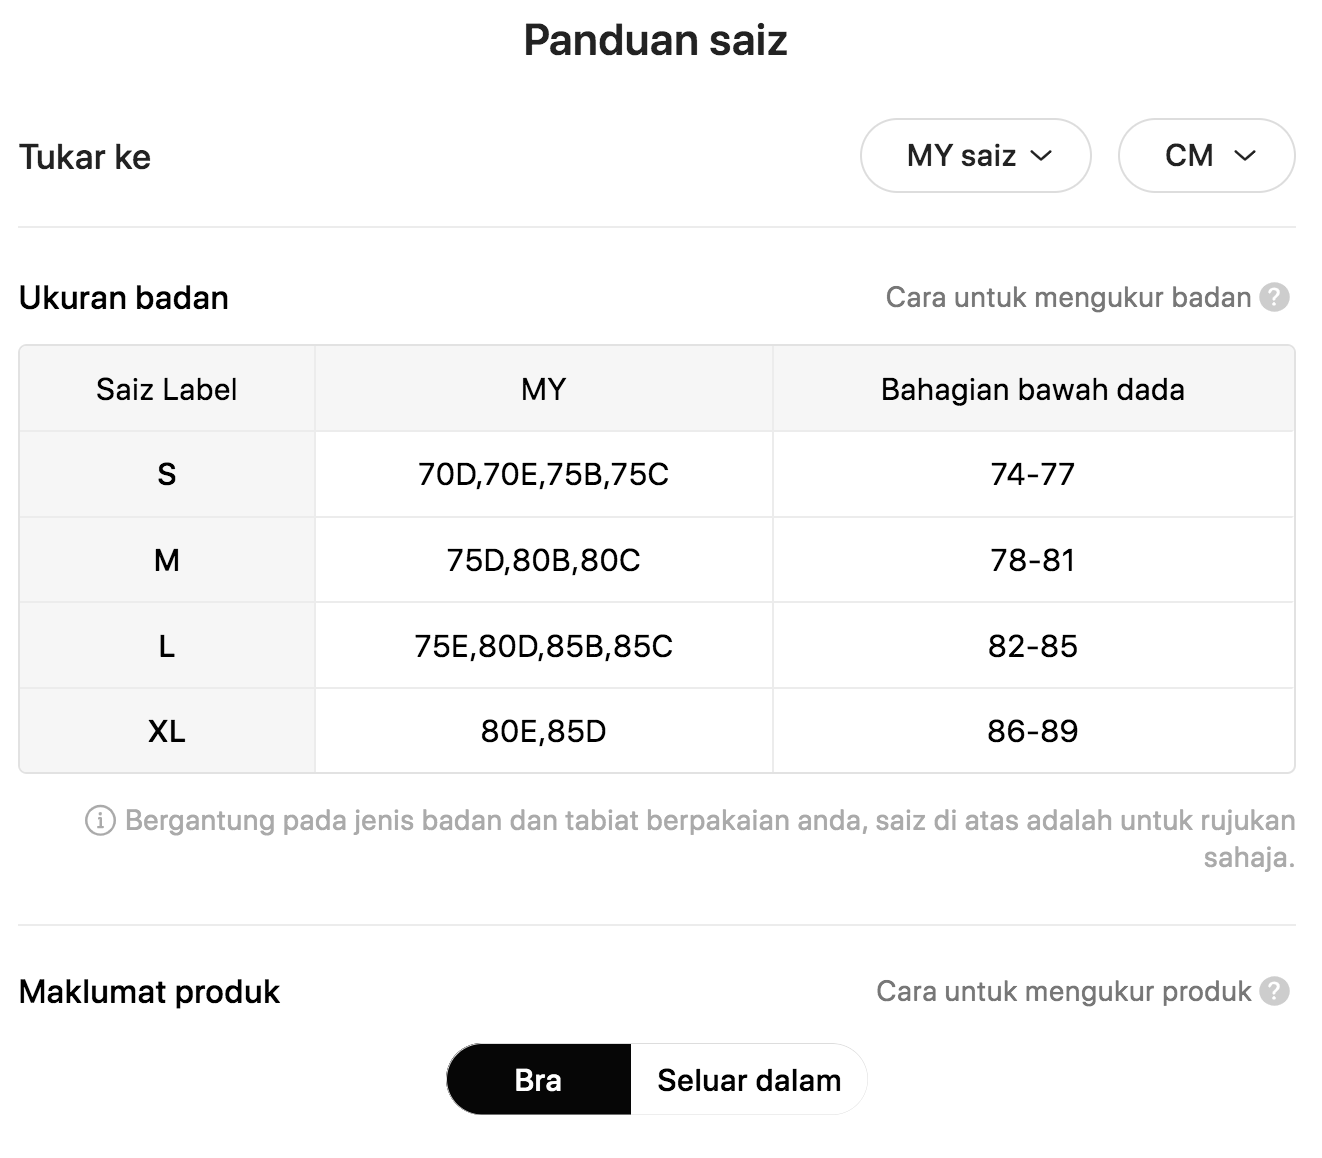This screenshot has width=1322, height=1158.
Task: Select the M size row label
Action: pyautogui.click(x=167, y=560)
